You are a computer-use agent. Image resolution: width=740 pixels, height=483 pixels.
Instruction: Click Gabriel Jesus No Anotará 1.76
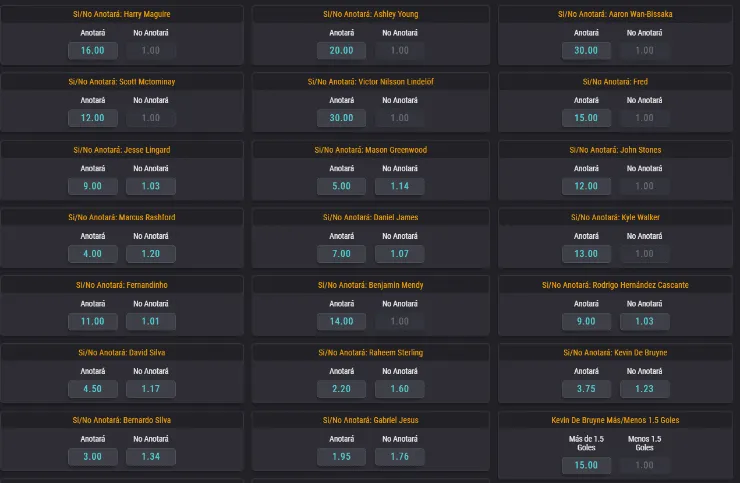coord(399,457)
